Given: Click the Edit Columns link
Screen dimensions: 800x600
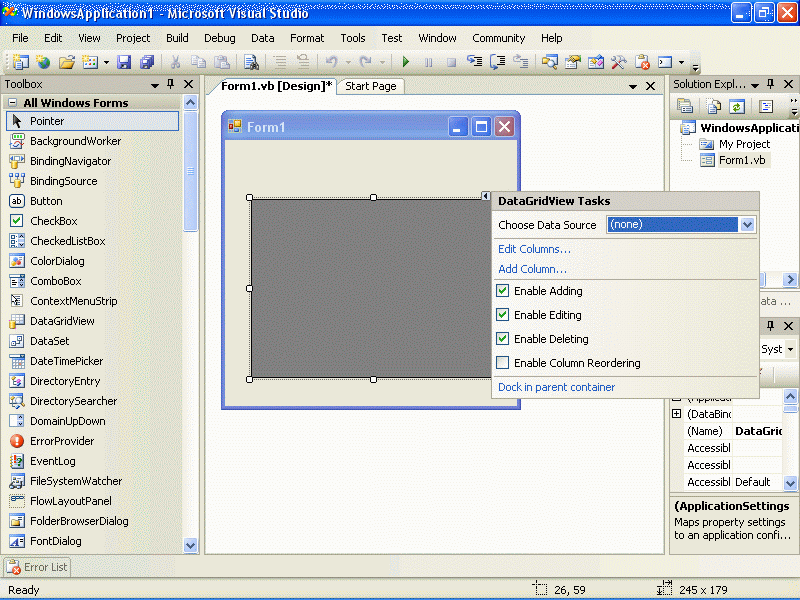Looking at the screenshot, I should [534, 249].
